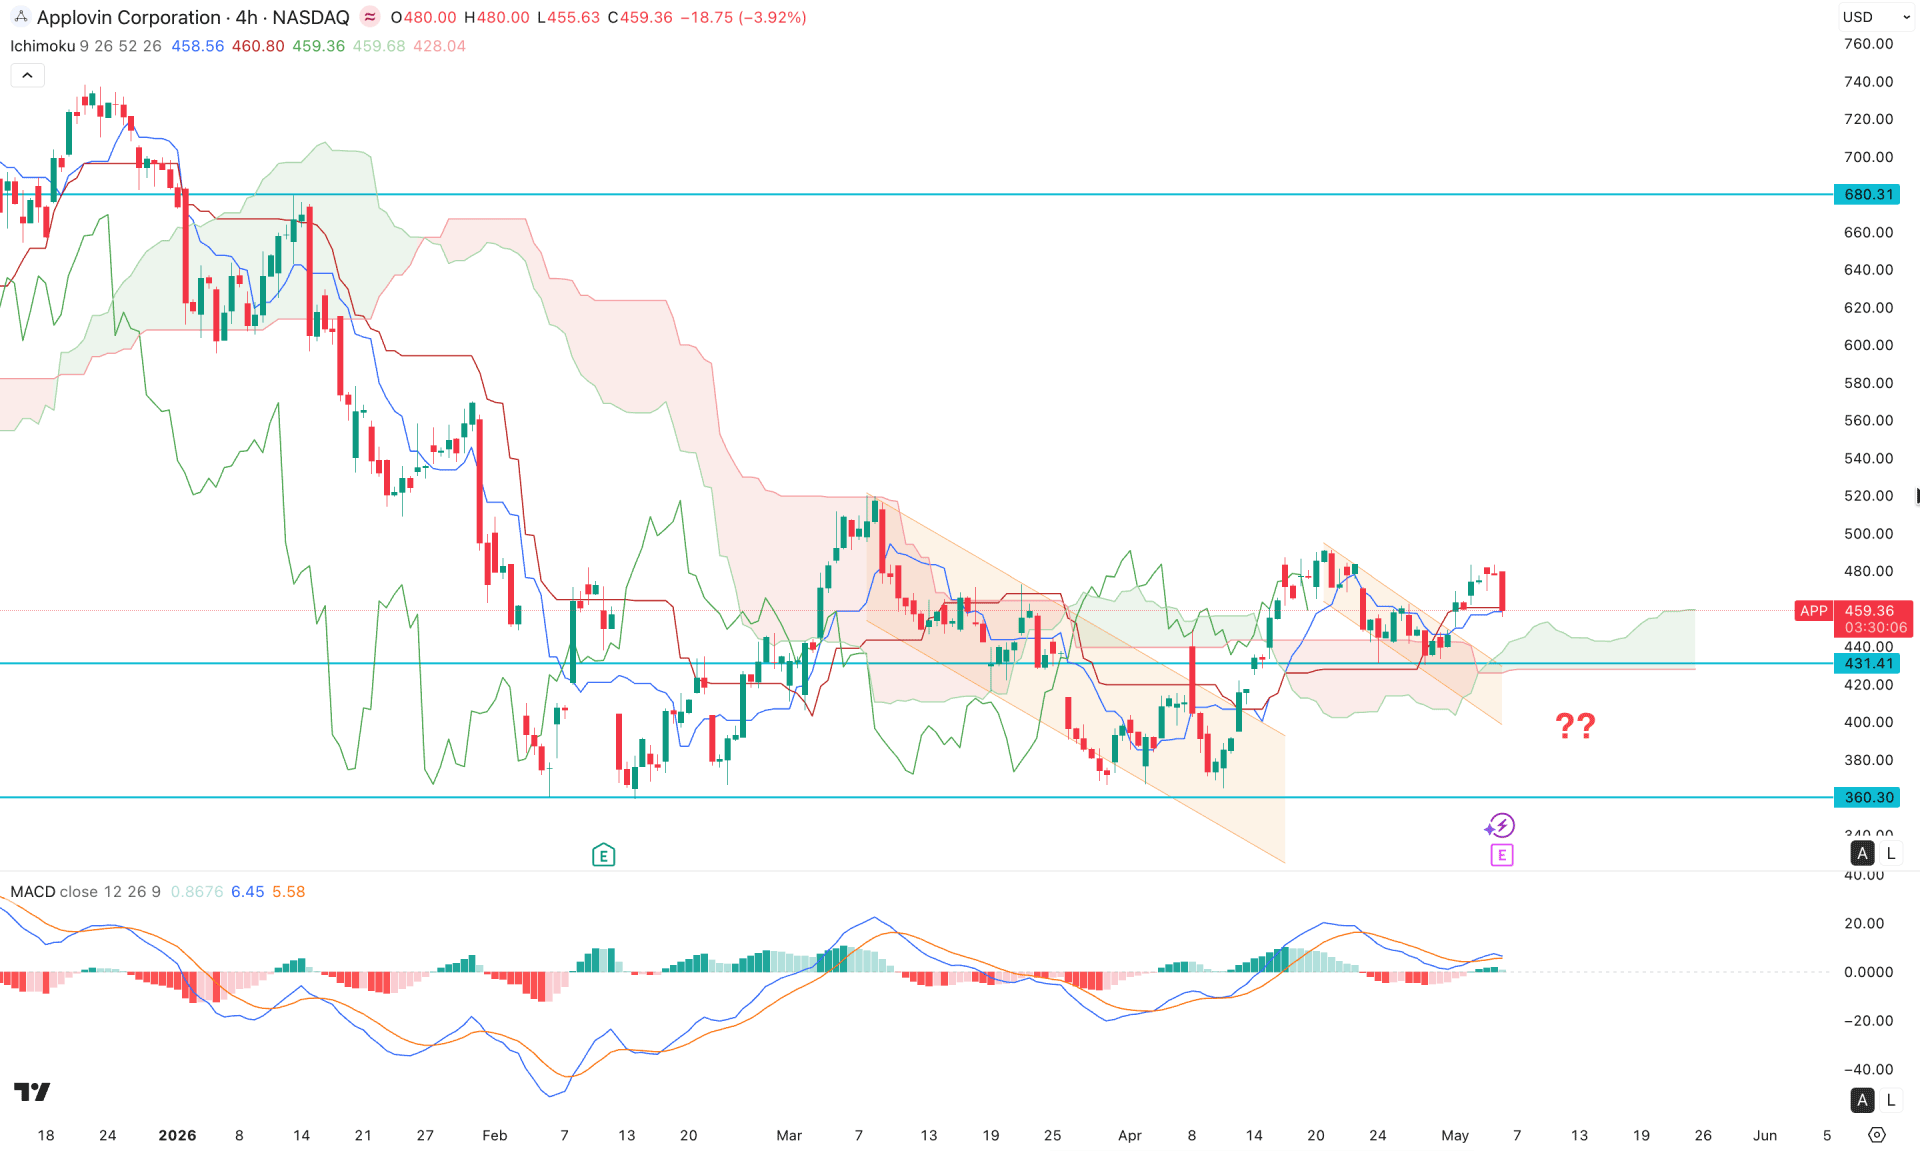This screenshot has width=1920, height=1151.
Task: Toggle auto scale A on MACD pane
Action: 1862,1100
